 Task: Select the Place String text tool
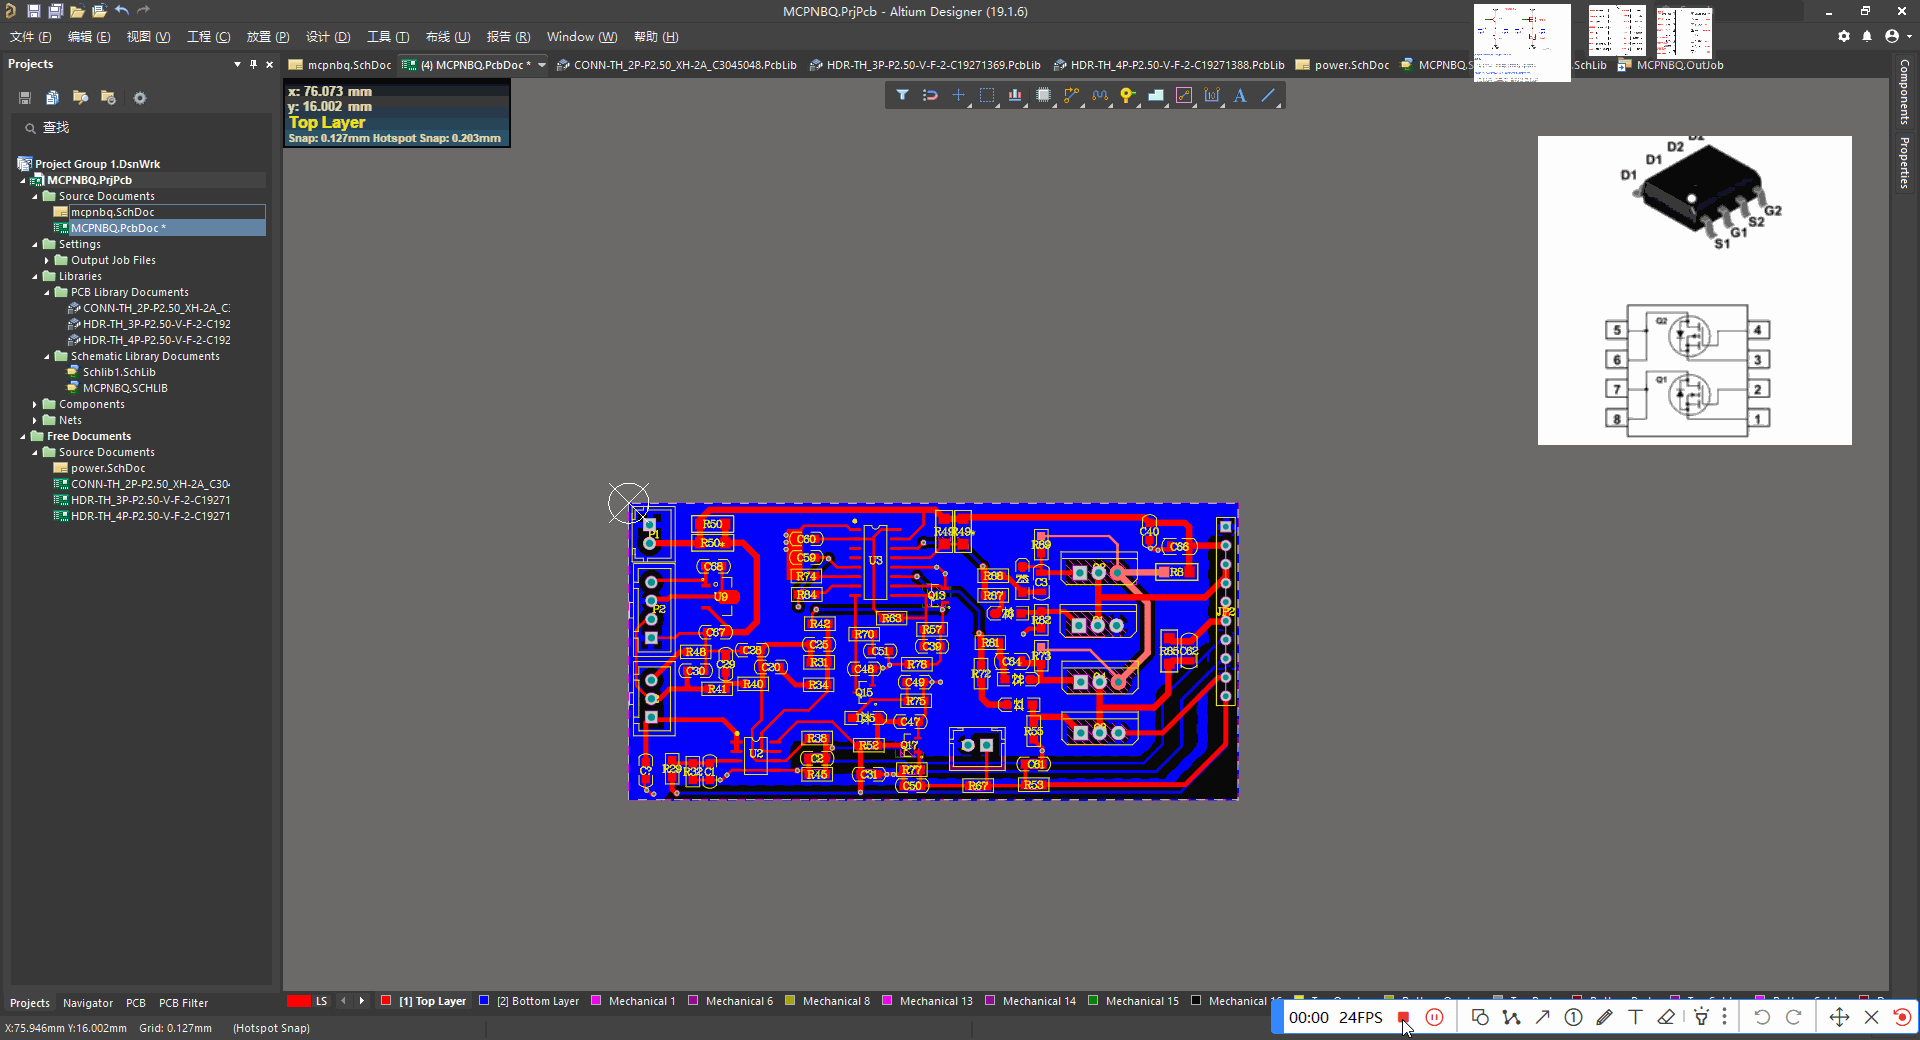coord(1240,95)
